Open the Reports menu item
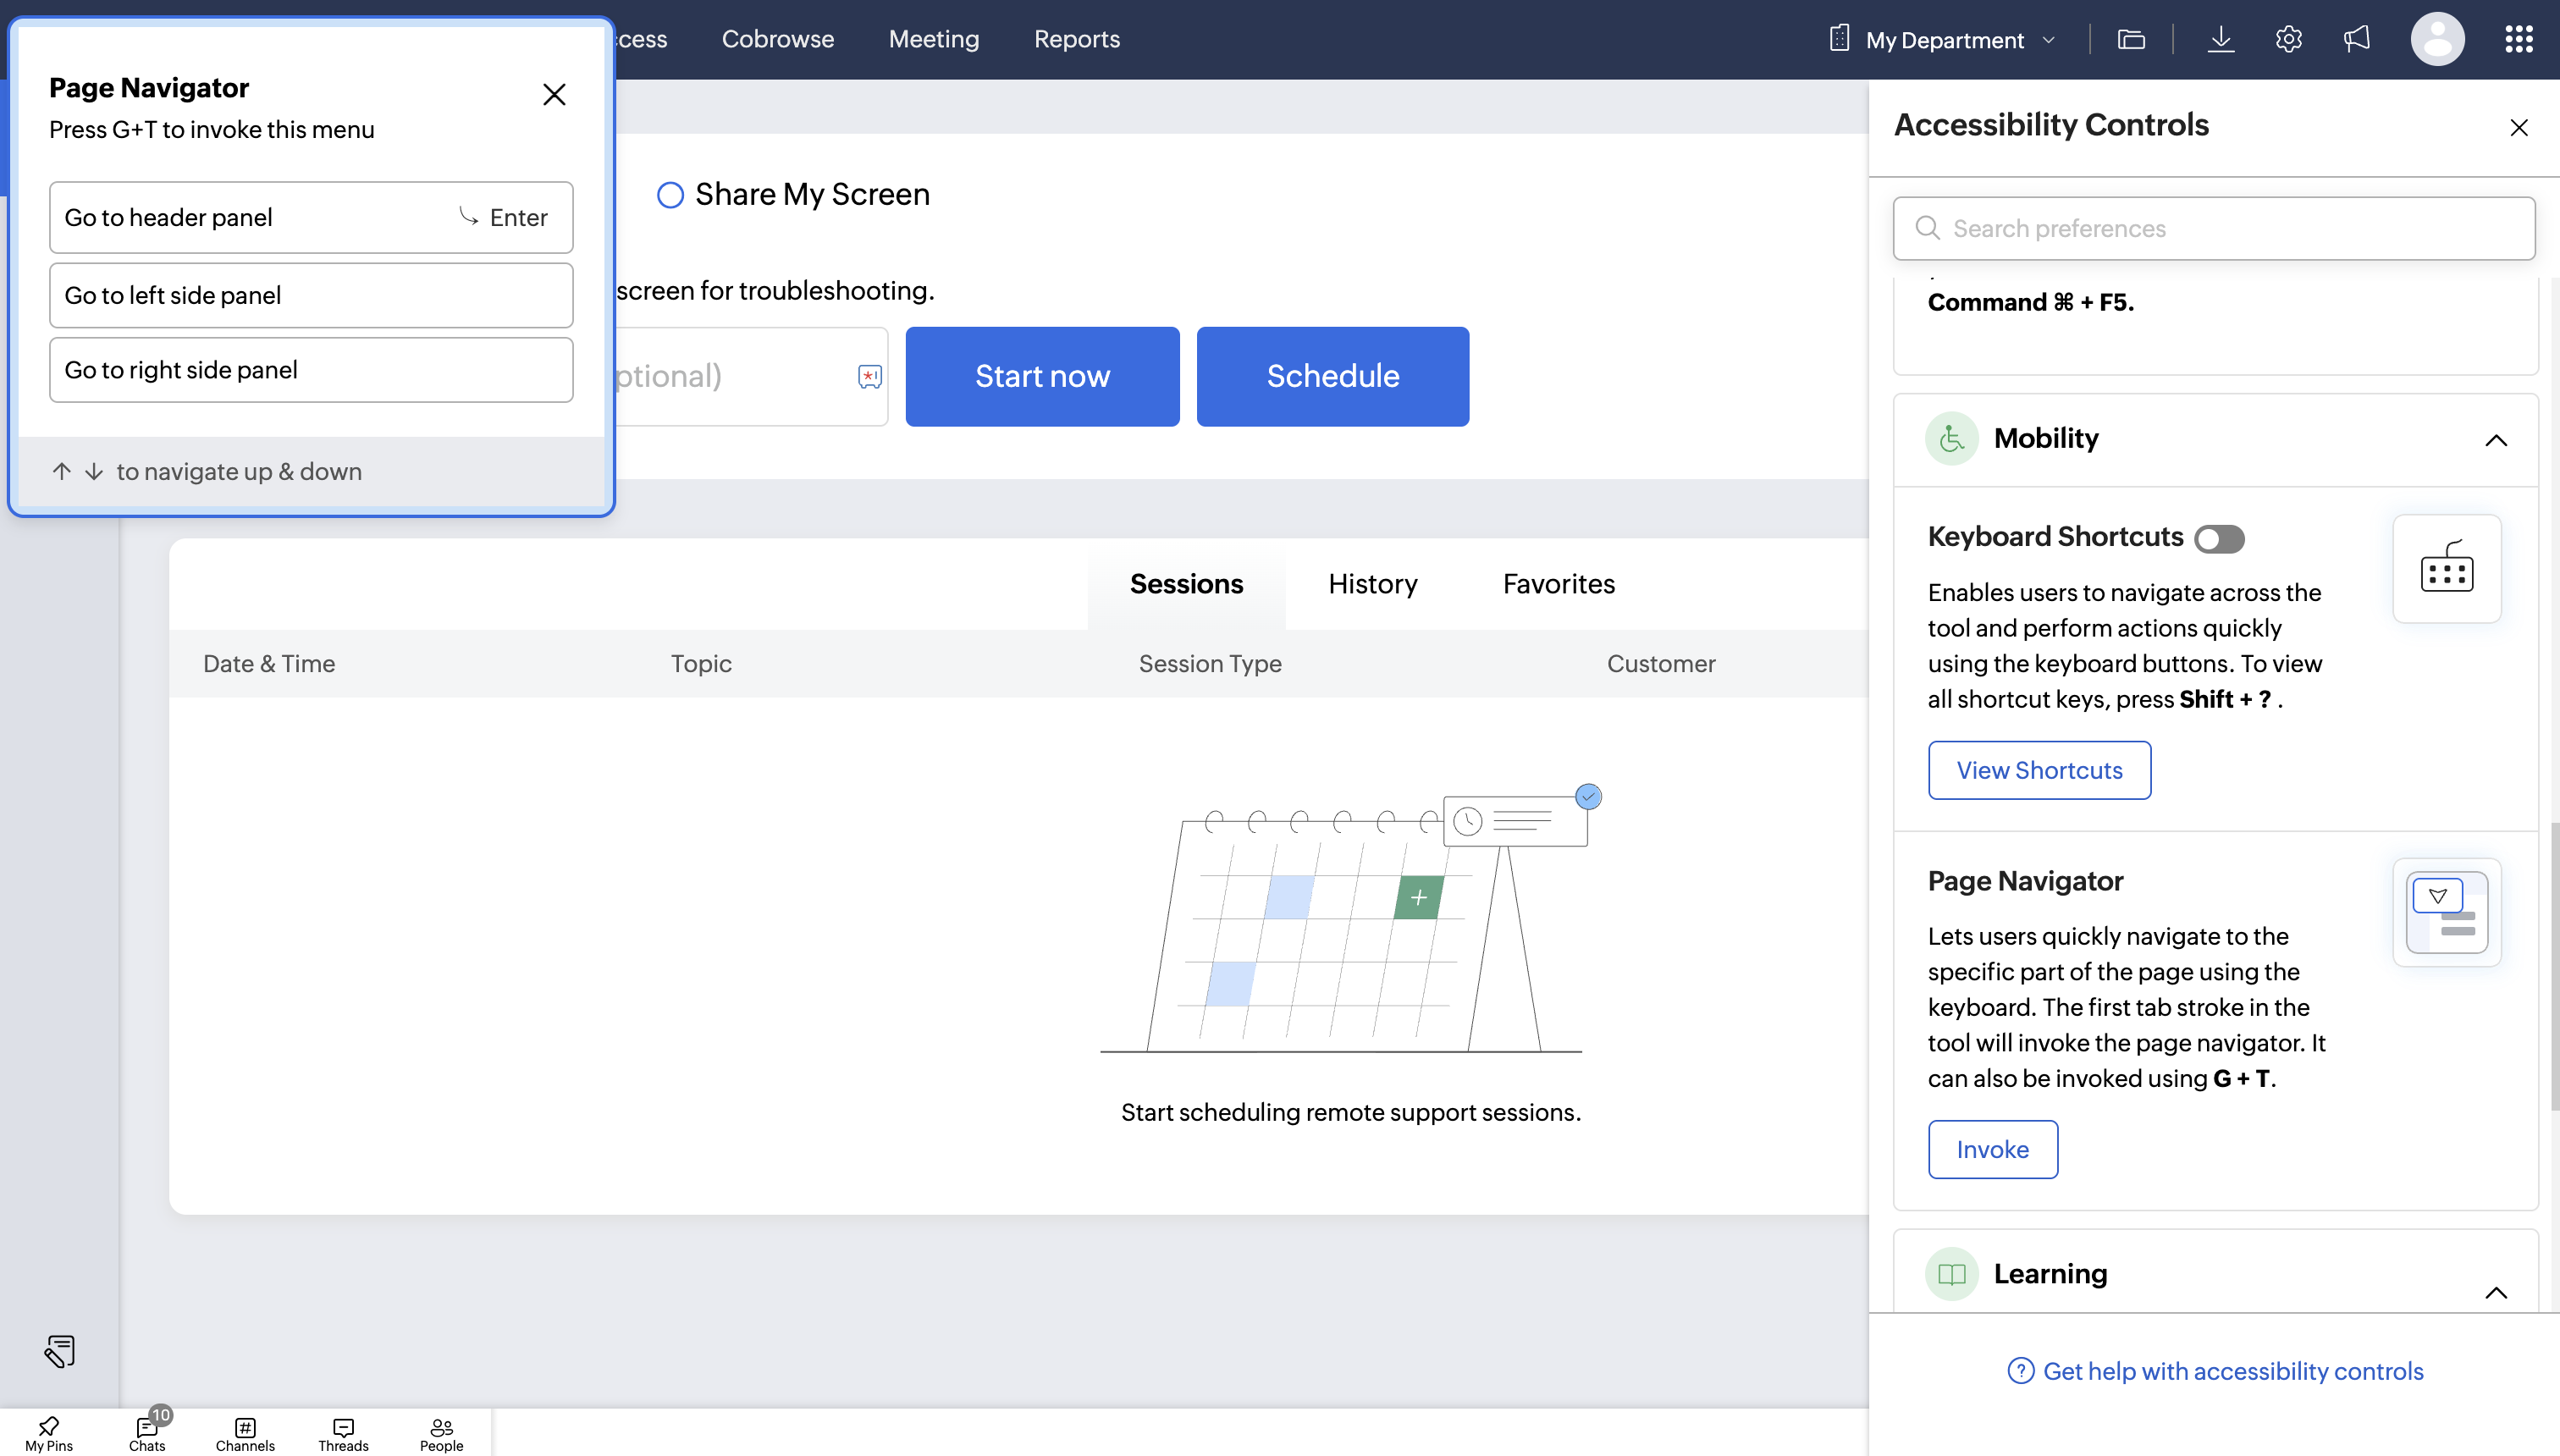 pyautogui.click(x=1076, y=39)
